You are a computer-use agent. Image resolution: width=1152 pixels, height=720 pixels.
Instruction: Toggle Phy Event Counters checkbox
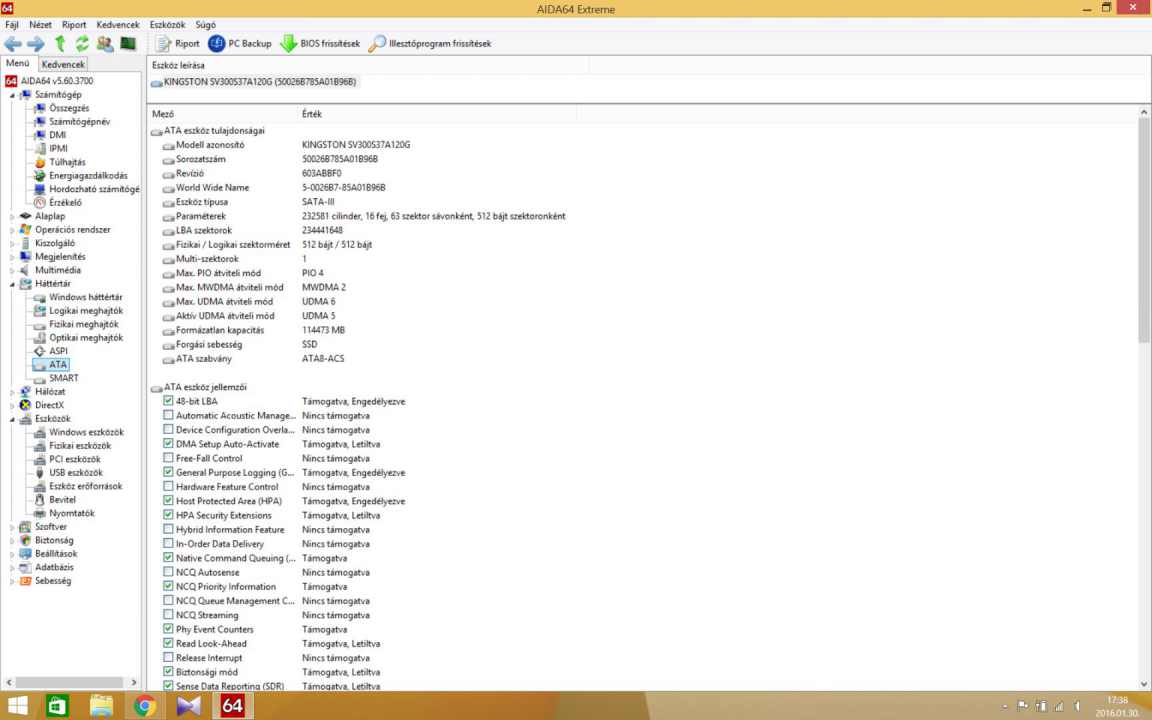coord(168,629)
